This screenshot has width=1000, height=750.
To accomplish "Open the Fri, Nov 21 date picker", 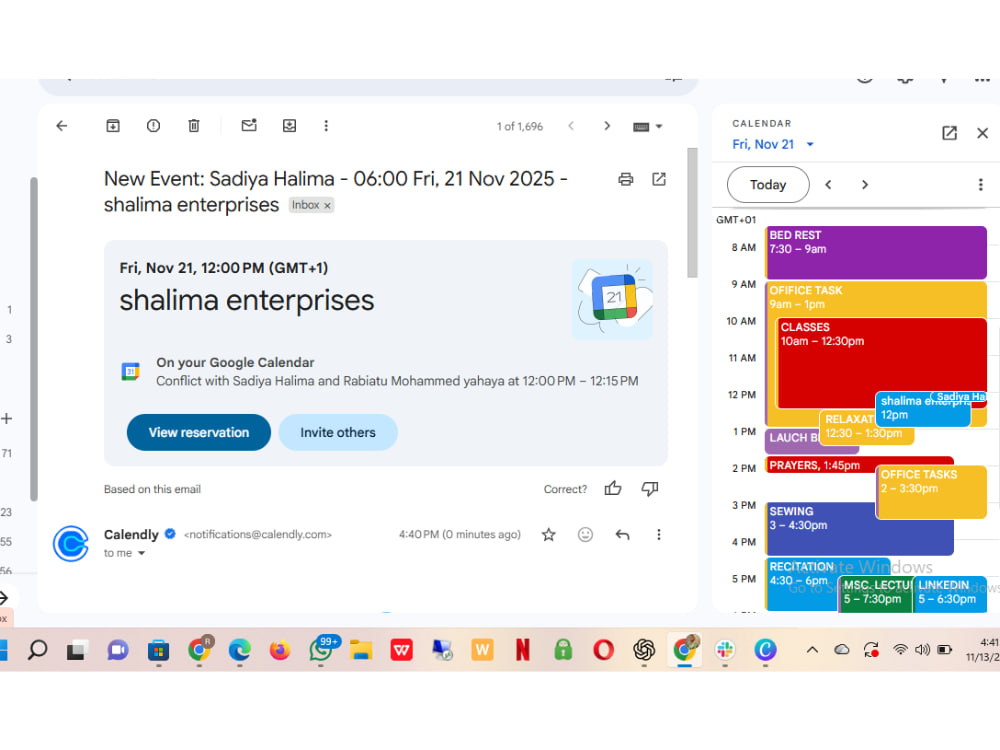I will click(773, 144).
